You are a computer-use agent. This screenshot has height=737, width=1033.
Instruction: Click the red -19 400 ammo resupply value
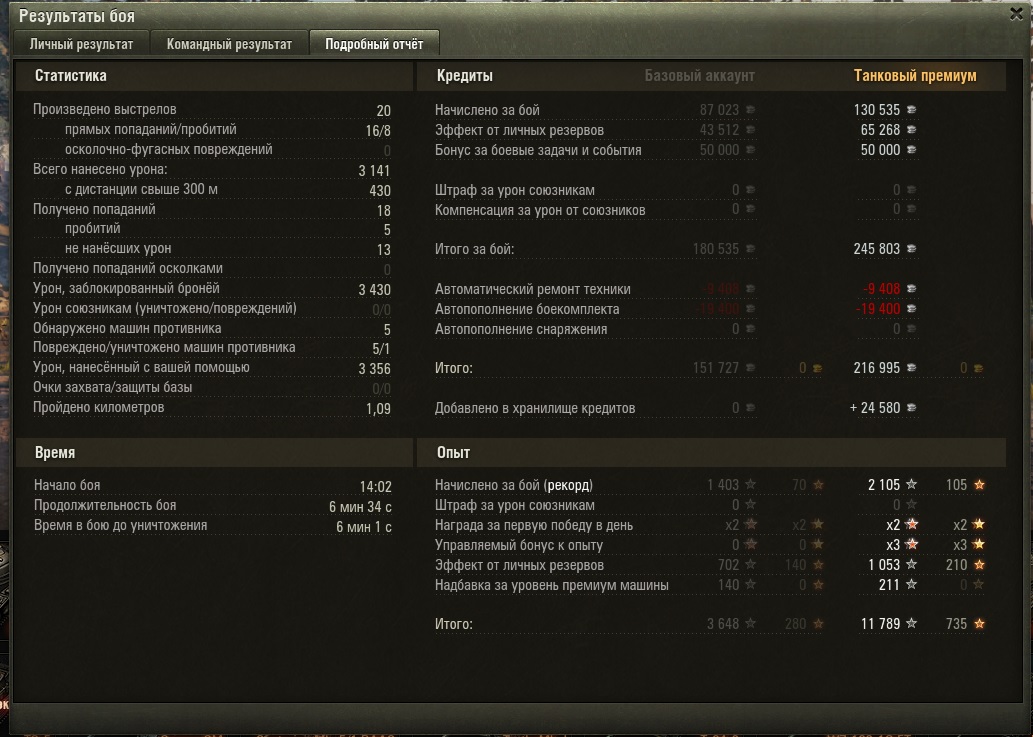click(x=878, y=309)
